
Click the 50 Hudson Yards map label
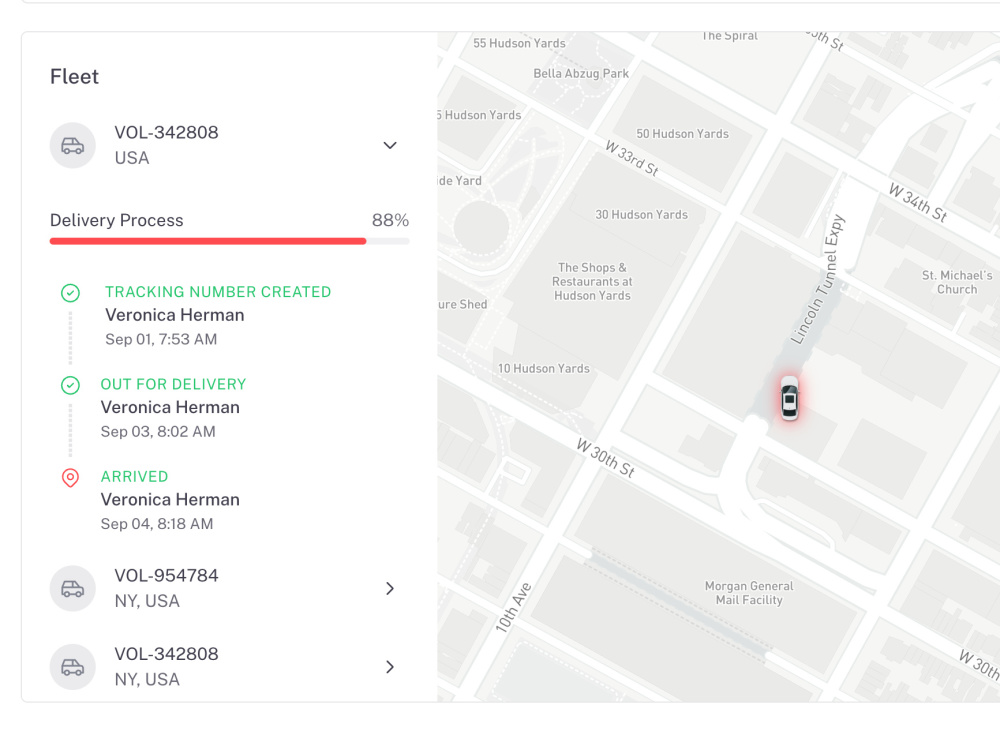[x=682, y=134]
